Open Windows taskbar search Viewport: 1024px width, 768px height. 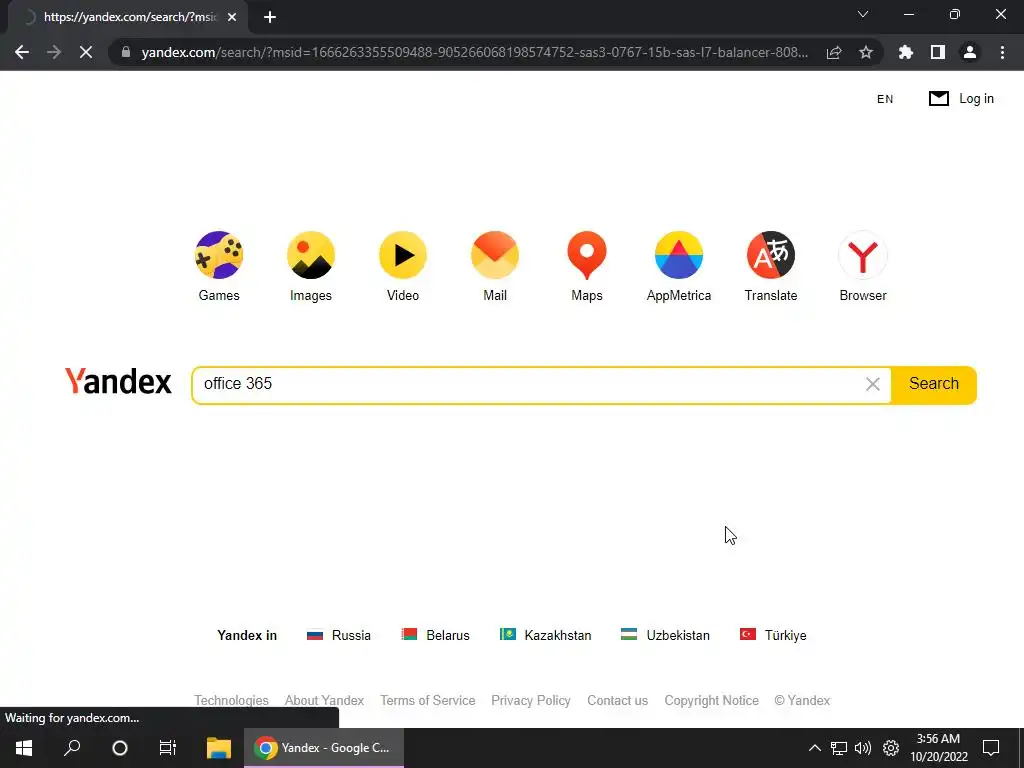click(x=72, y=748)
